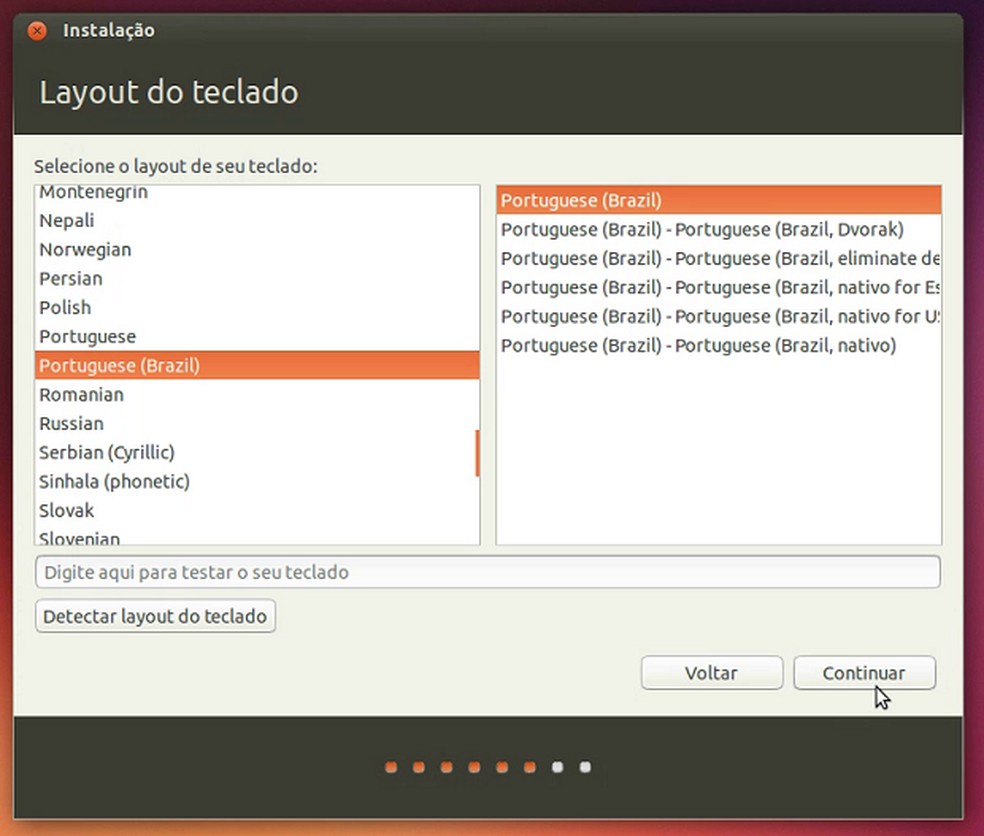Select Nepali keyboard layout
Screen dimensions: 984x836
click(257, 220)
